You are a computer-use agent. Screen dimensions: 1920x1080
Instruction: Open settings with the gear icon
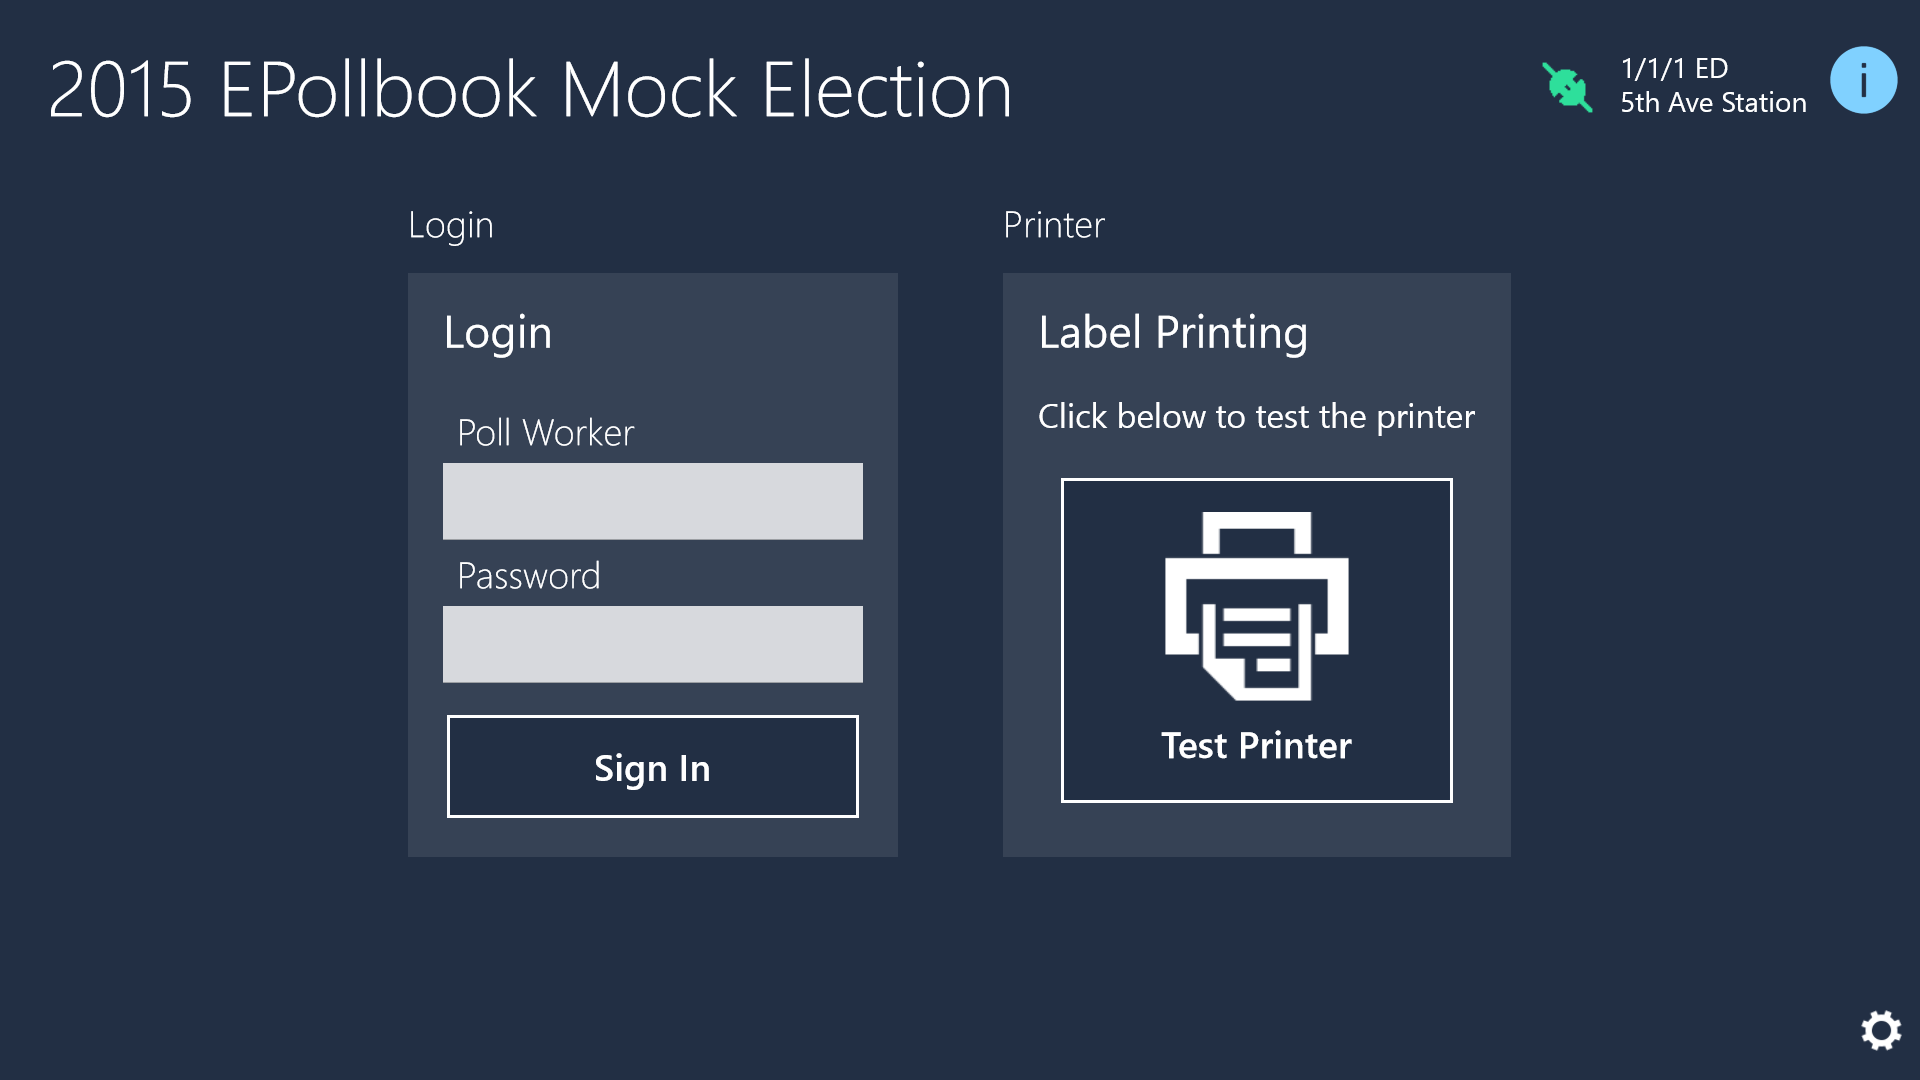[1881, 1030]
